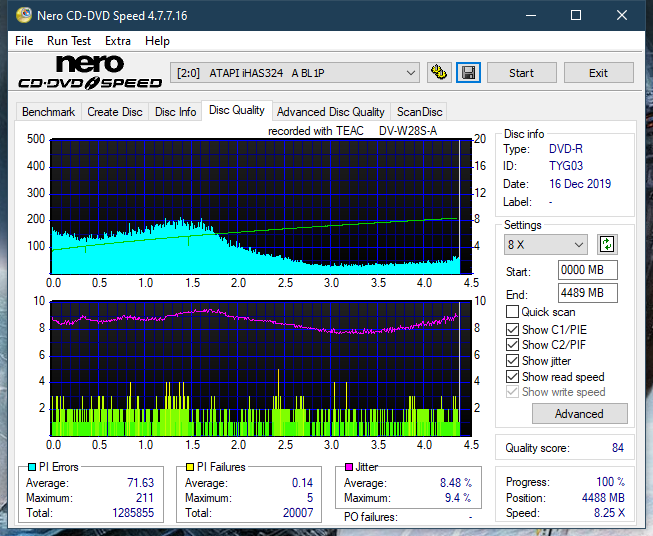This screenshot has width=653, height=536.
Task: Click the Quality score value 84
Action: pyautogui.click(x=618, y=448)
